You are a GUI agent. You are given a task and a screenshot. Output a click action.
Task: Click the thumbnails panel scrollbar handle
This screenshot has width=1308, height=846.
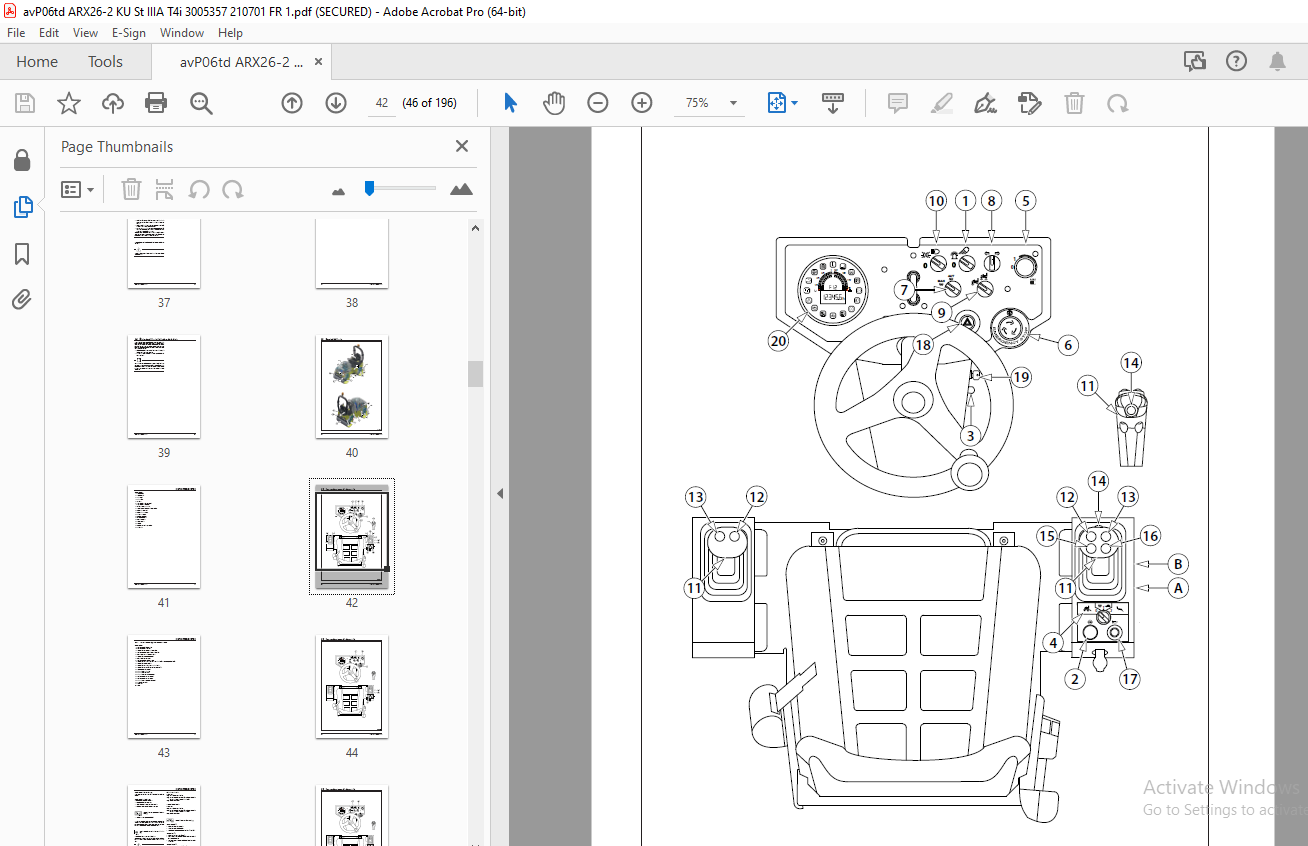click(x=476, y=374)
